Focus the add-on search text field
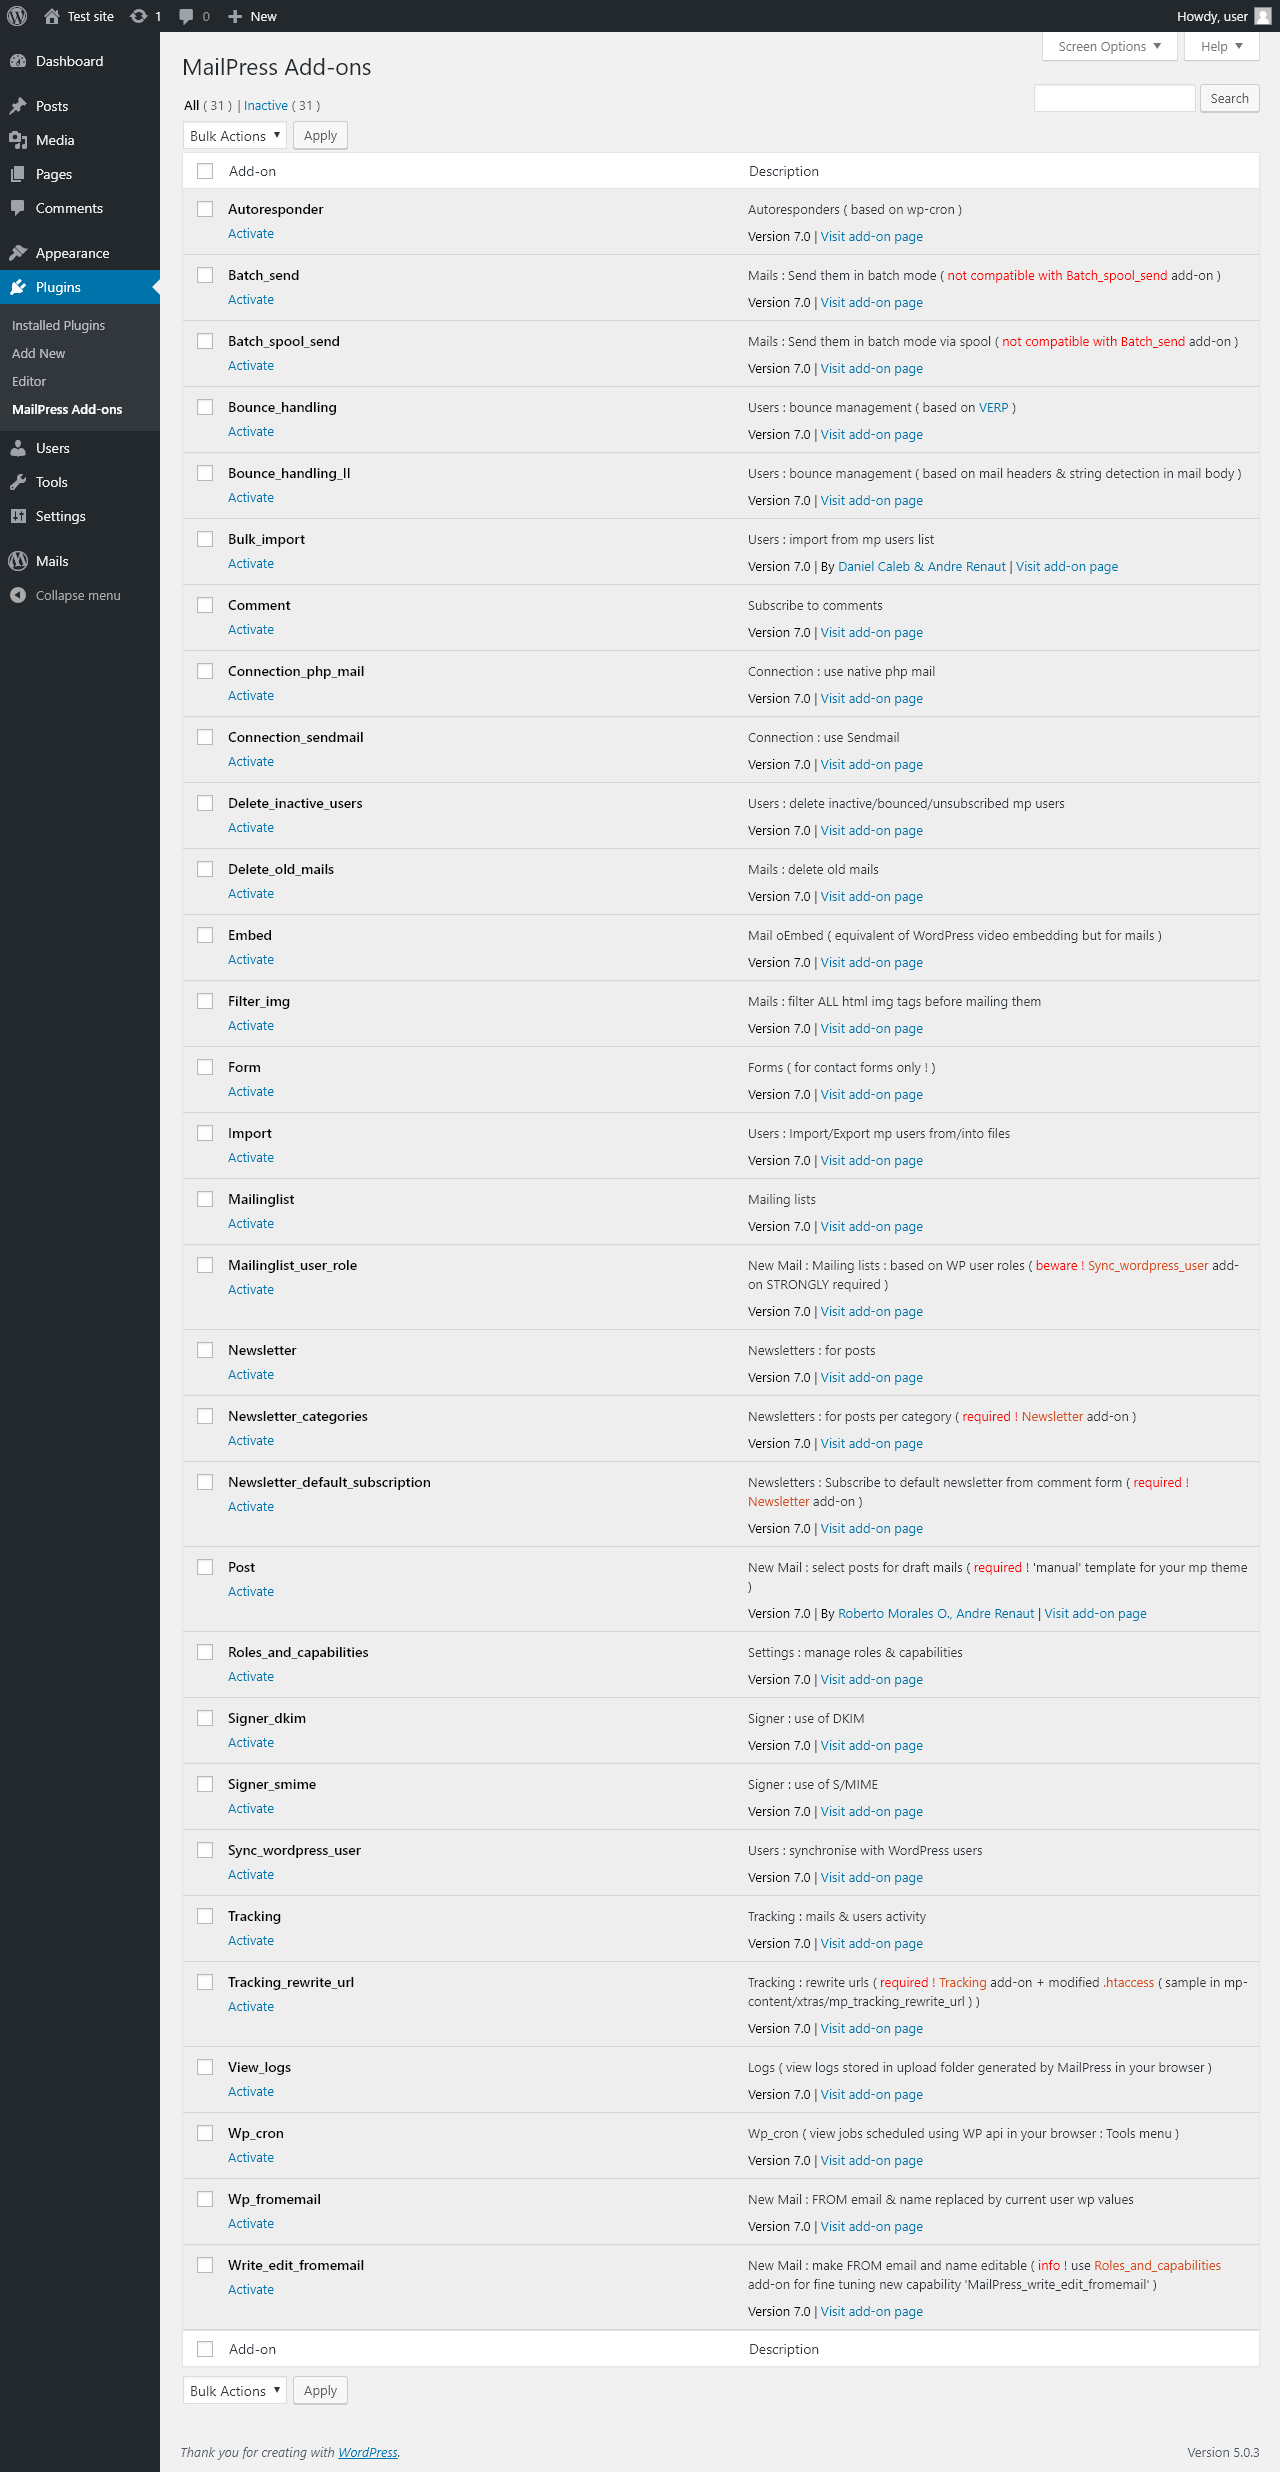This screenshot has width=1280, height=2472. coord(1114,98)
